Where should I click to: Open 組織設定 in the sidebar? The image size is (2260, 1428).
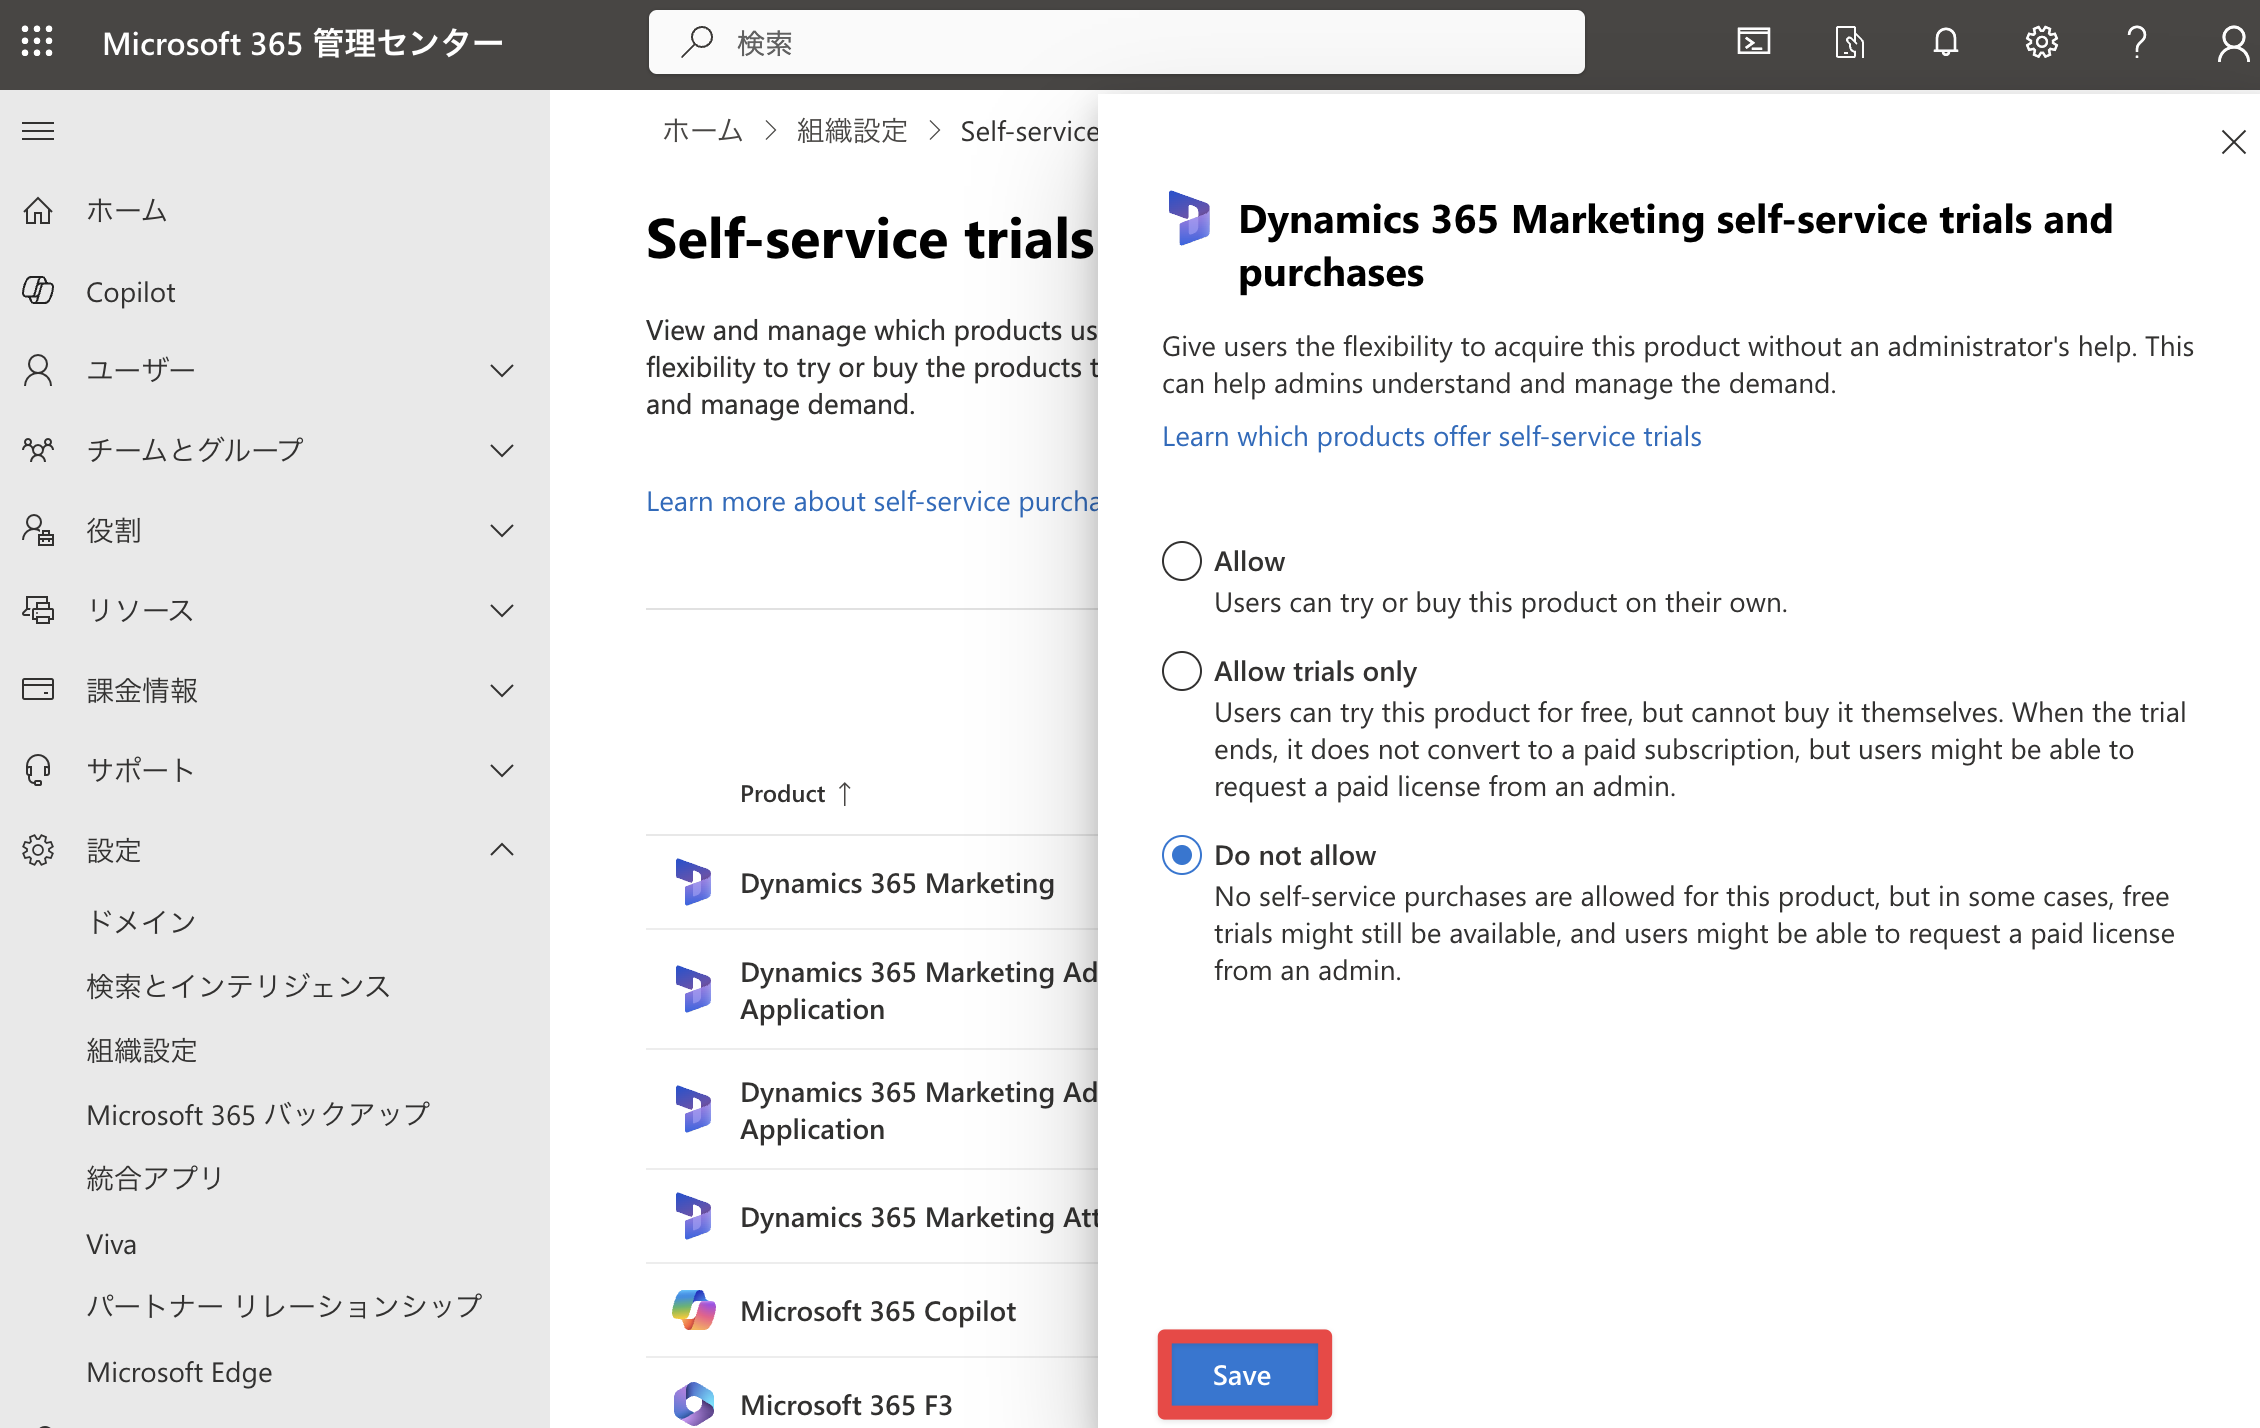point(142,1049)
